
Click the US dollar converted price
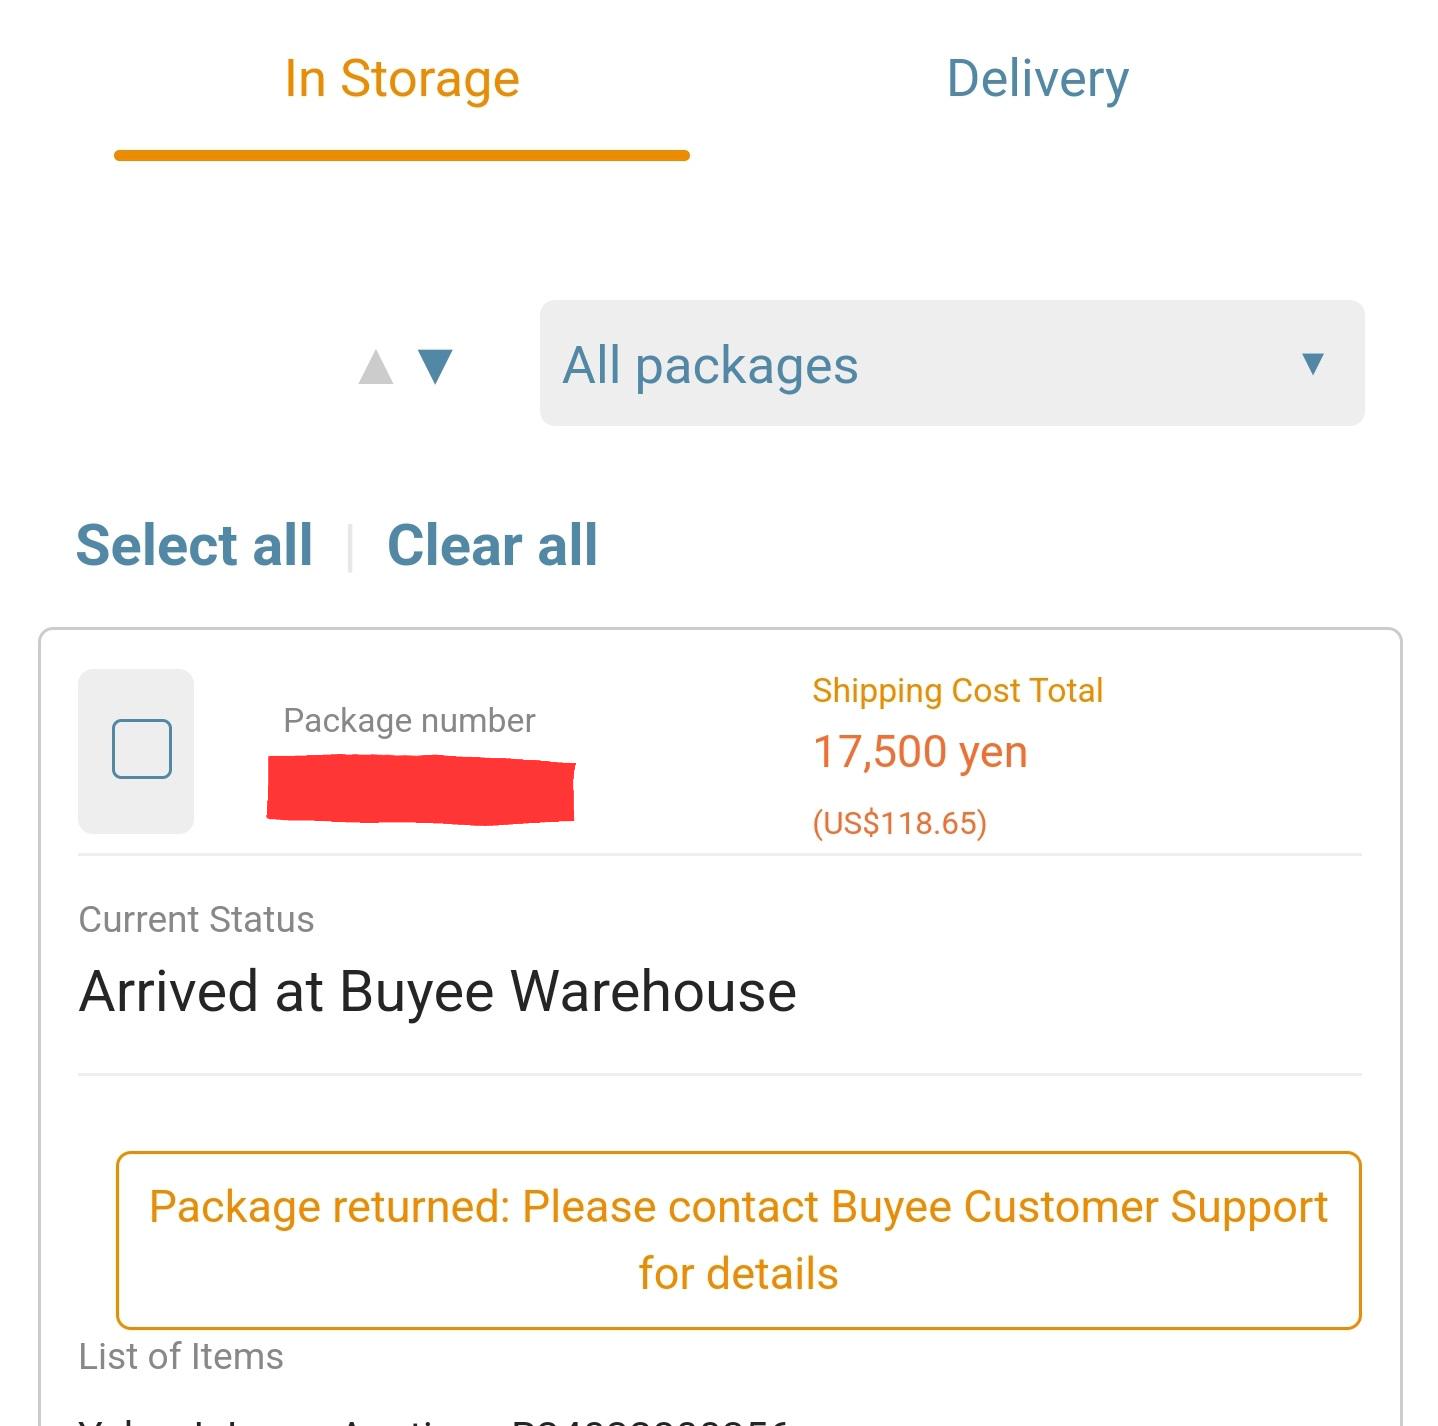pos(900,823)
